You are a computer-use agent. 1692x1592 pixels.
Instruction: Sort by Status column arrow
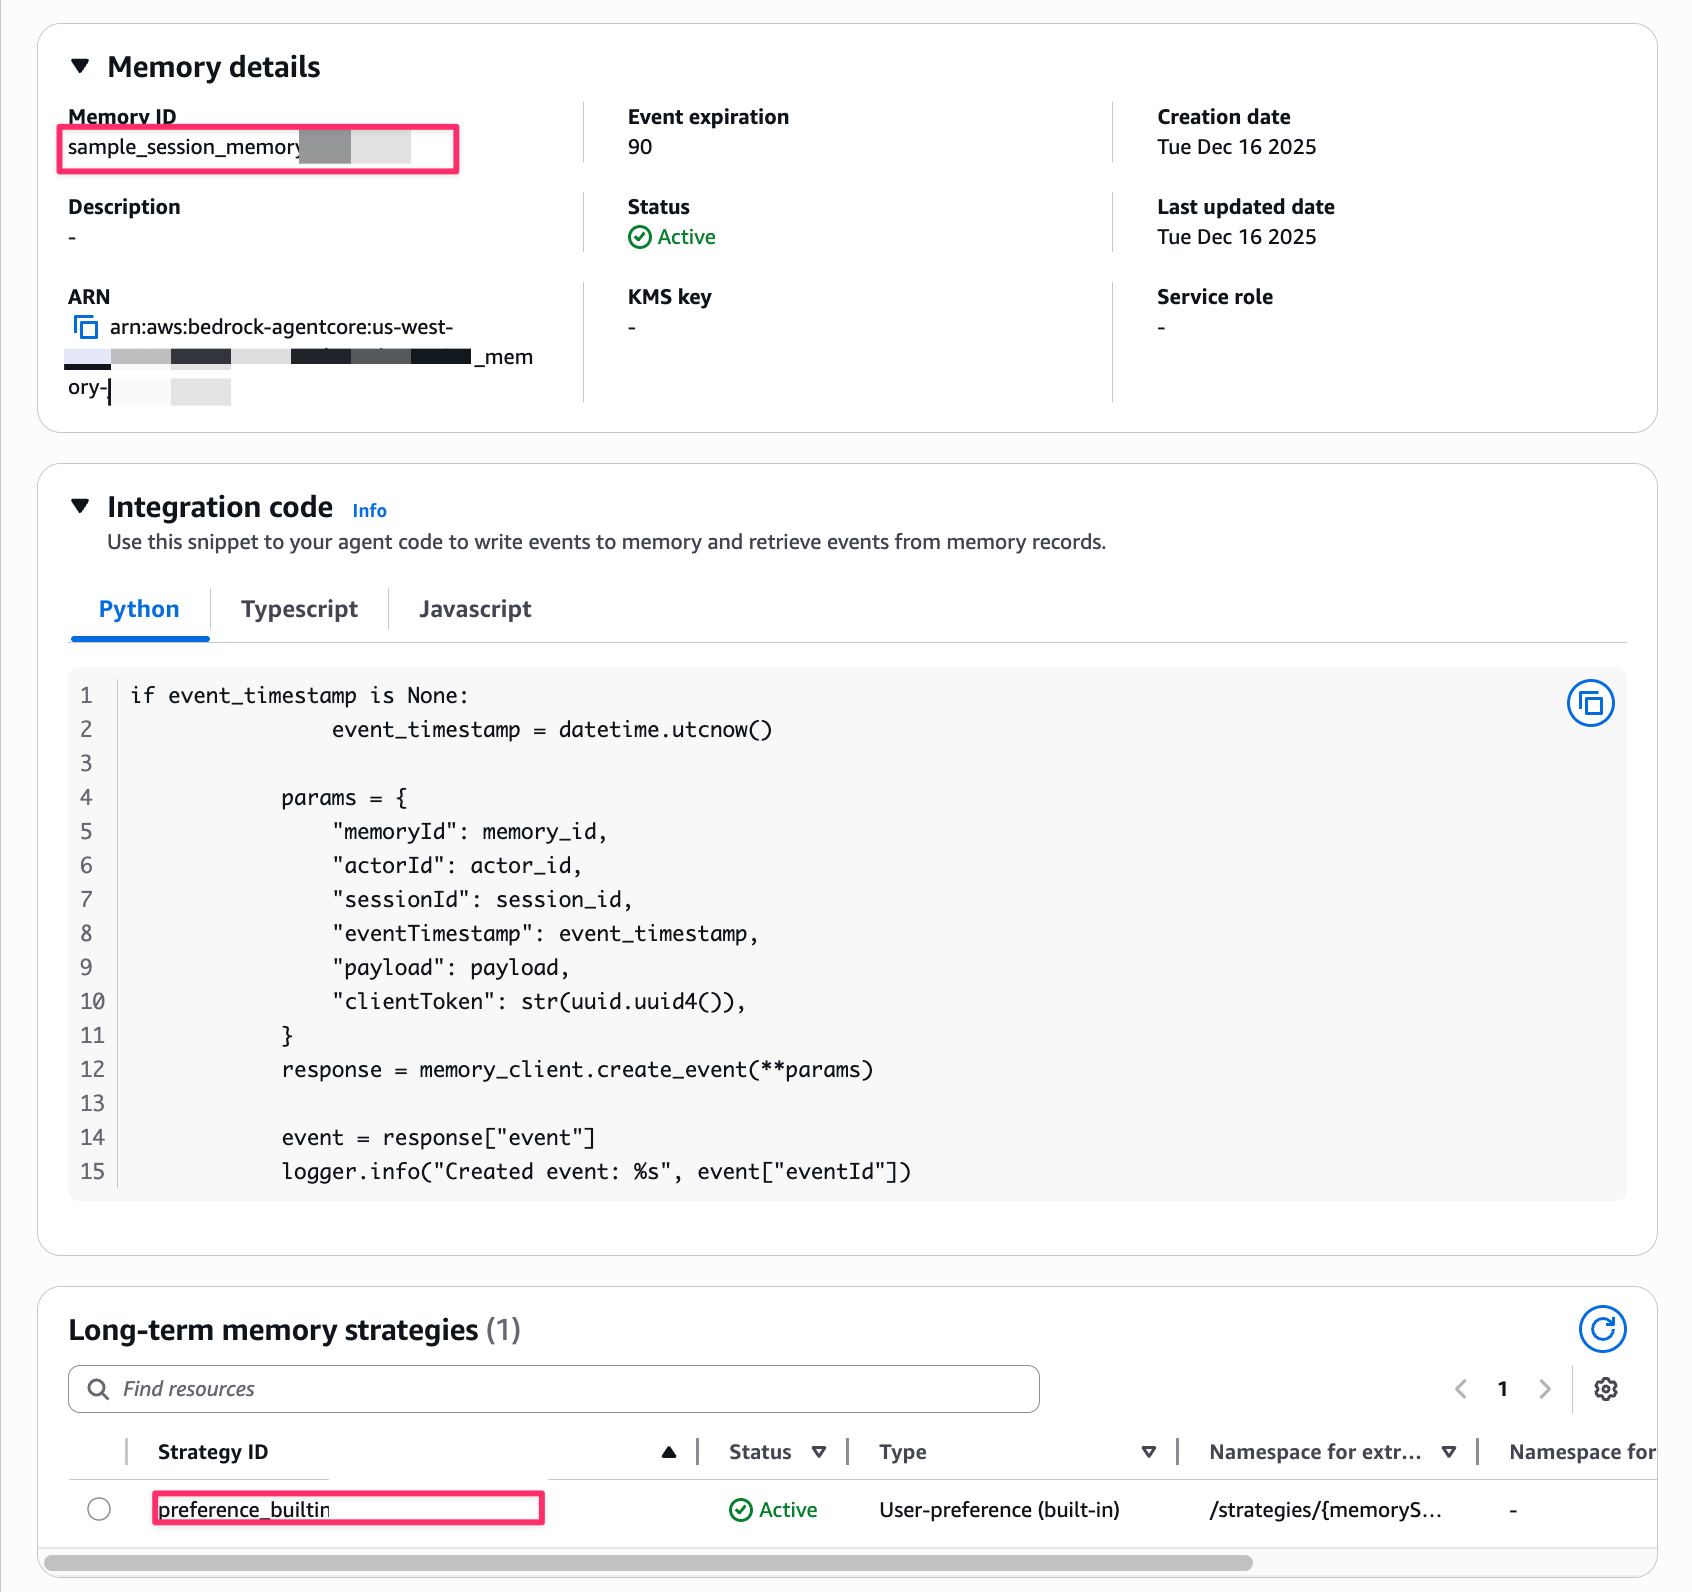click(x=819, y=1452)
